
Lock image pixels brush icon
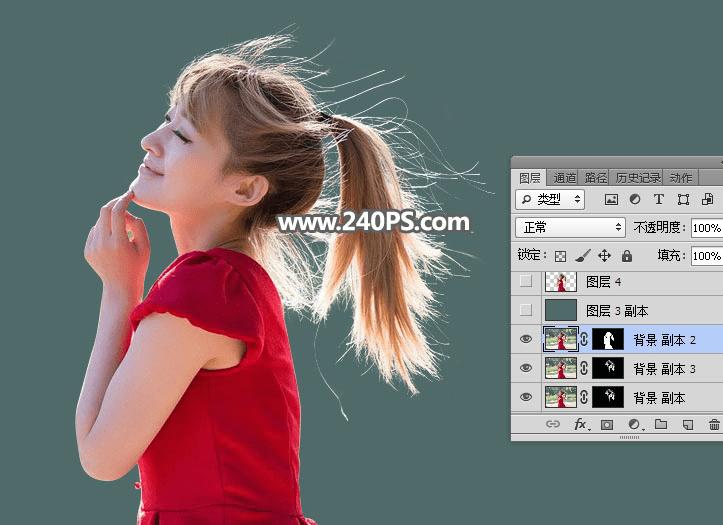tap(583, 256)
